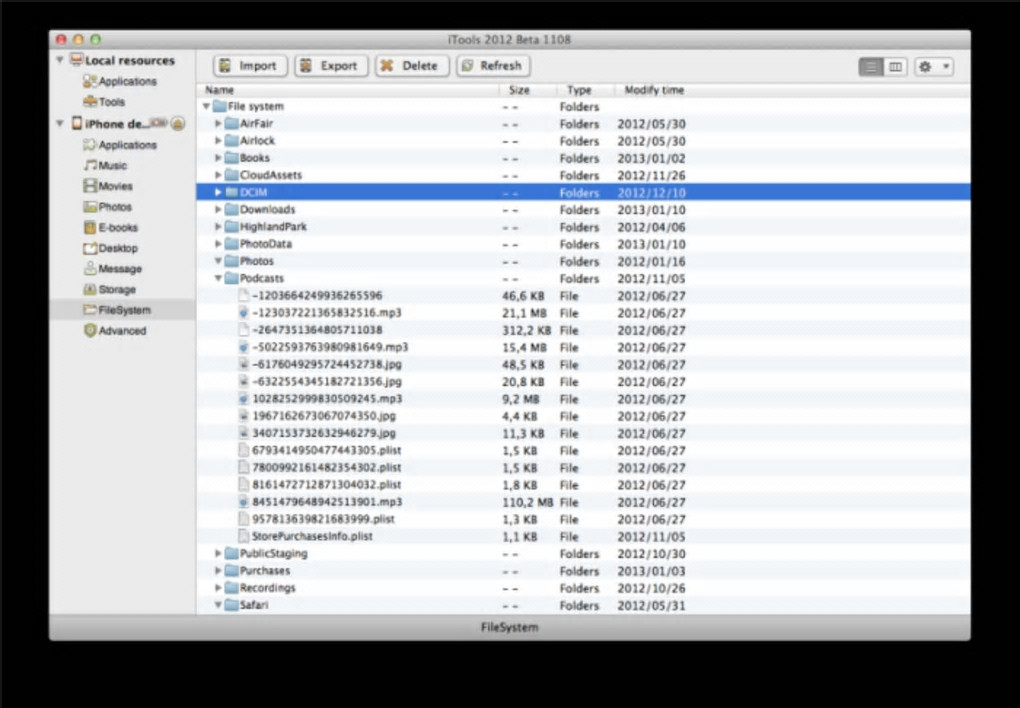
Task: Select Storage in the sidebar
Action: click(x=109, y=290)
